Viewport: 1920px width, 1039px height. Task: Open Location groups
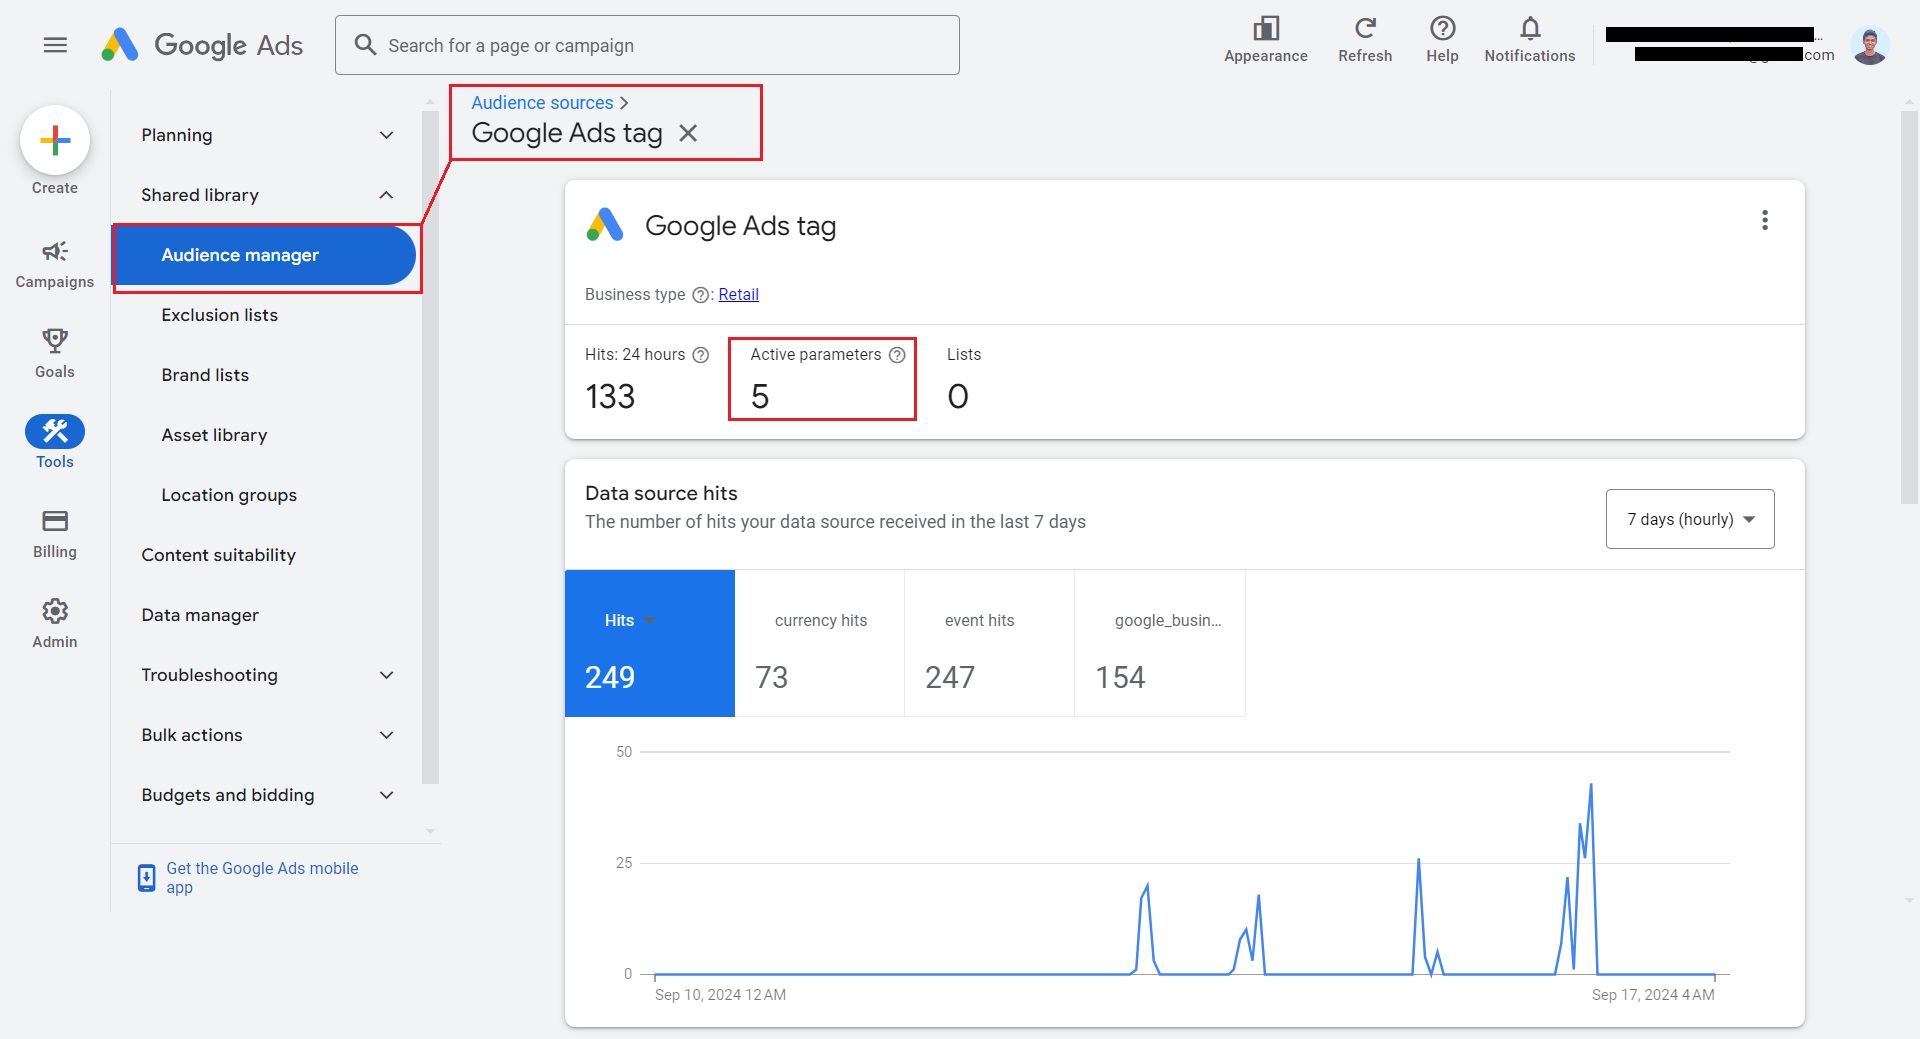pos(229,495)
